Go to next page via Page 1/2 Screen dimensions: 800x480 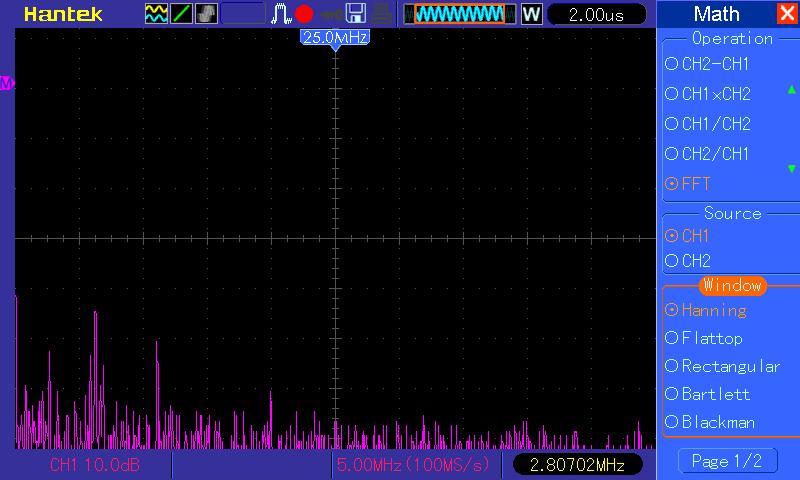pyautogui.click(x=727, y=461)
